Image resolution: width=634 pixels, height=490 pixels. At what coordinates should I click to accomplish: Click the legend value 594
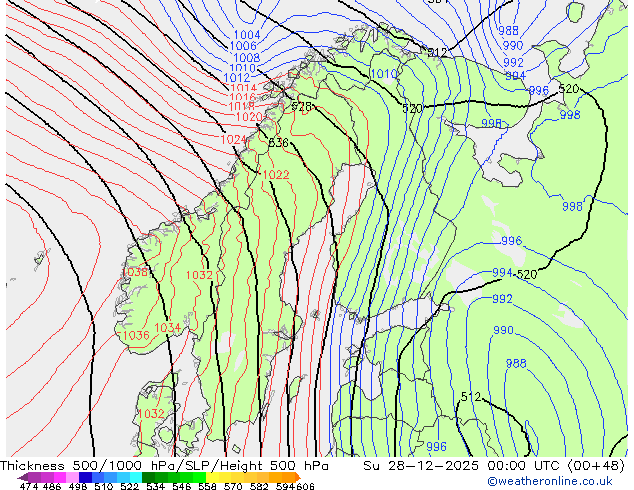click(285, 486)
